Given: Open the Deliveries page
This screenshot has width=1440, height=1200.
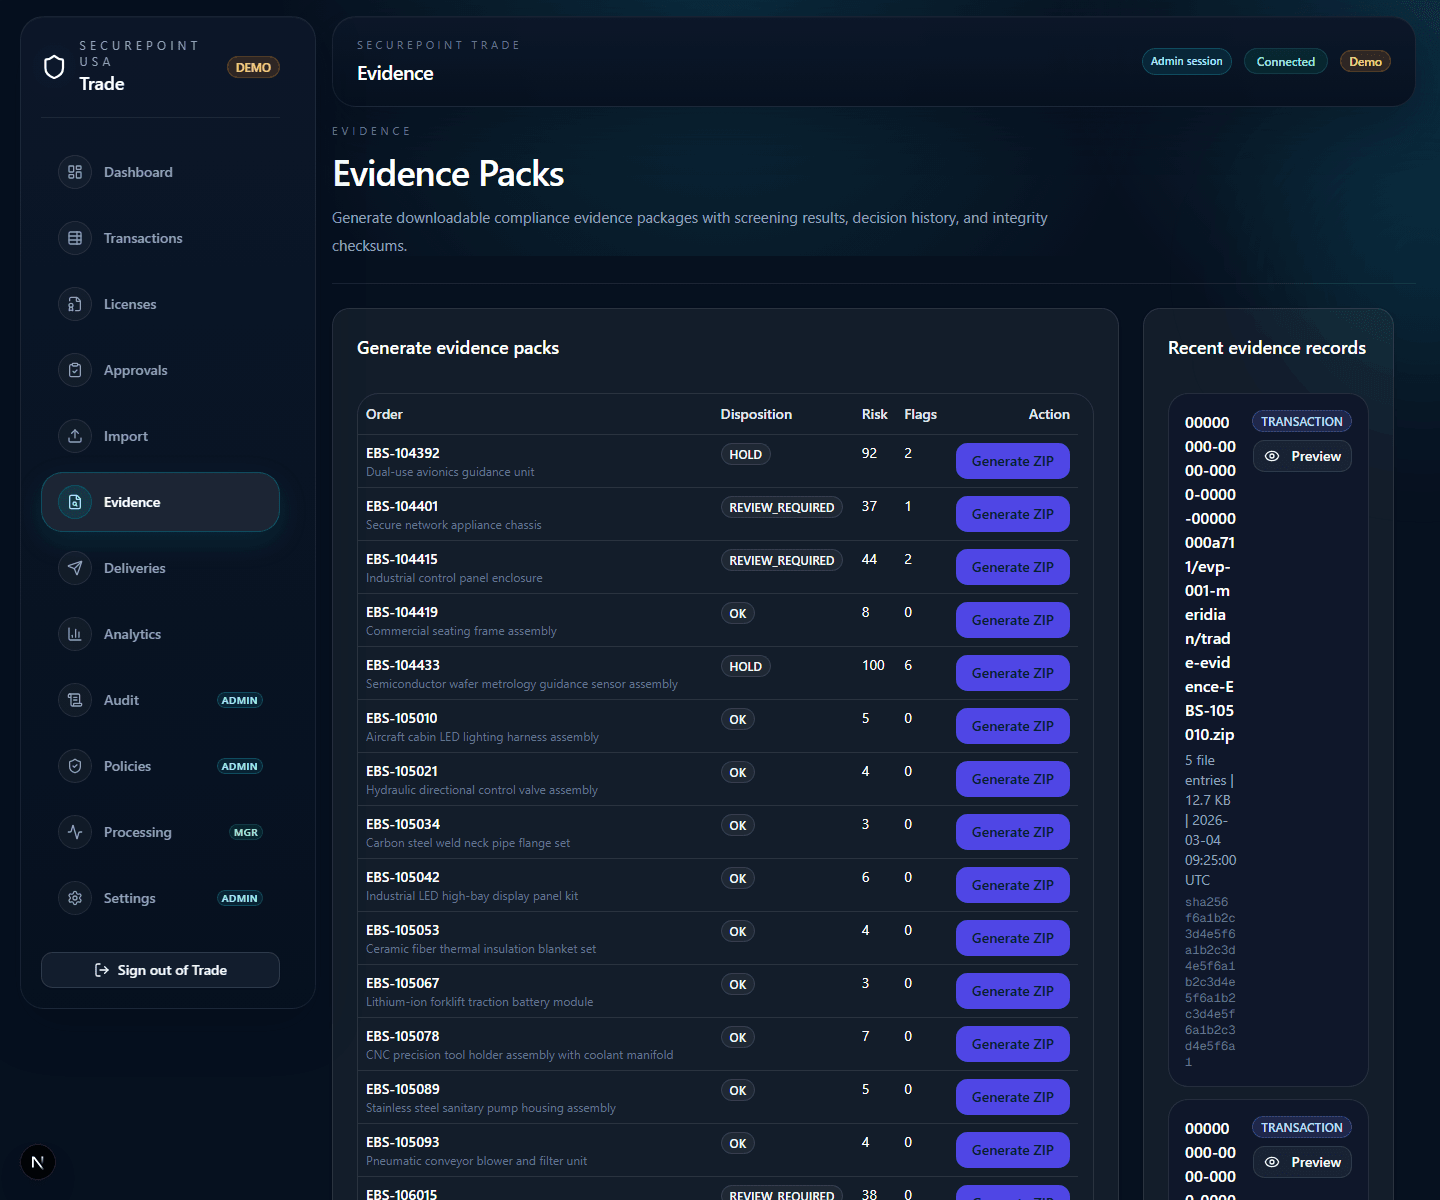Looking at the screenshot, I should [160, 568].
